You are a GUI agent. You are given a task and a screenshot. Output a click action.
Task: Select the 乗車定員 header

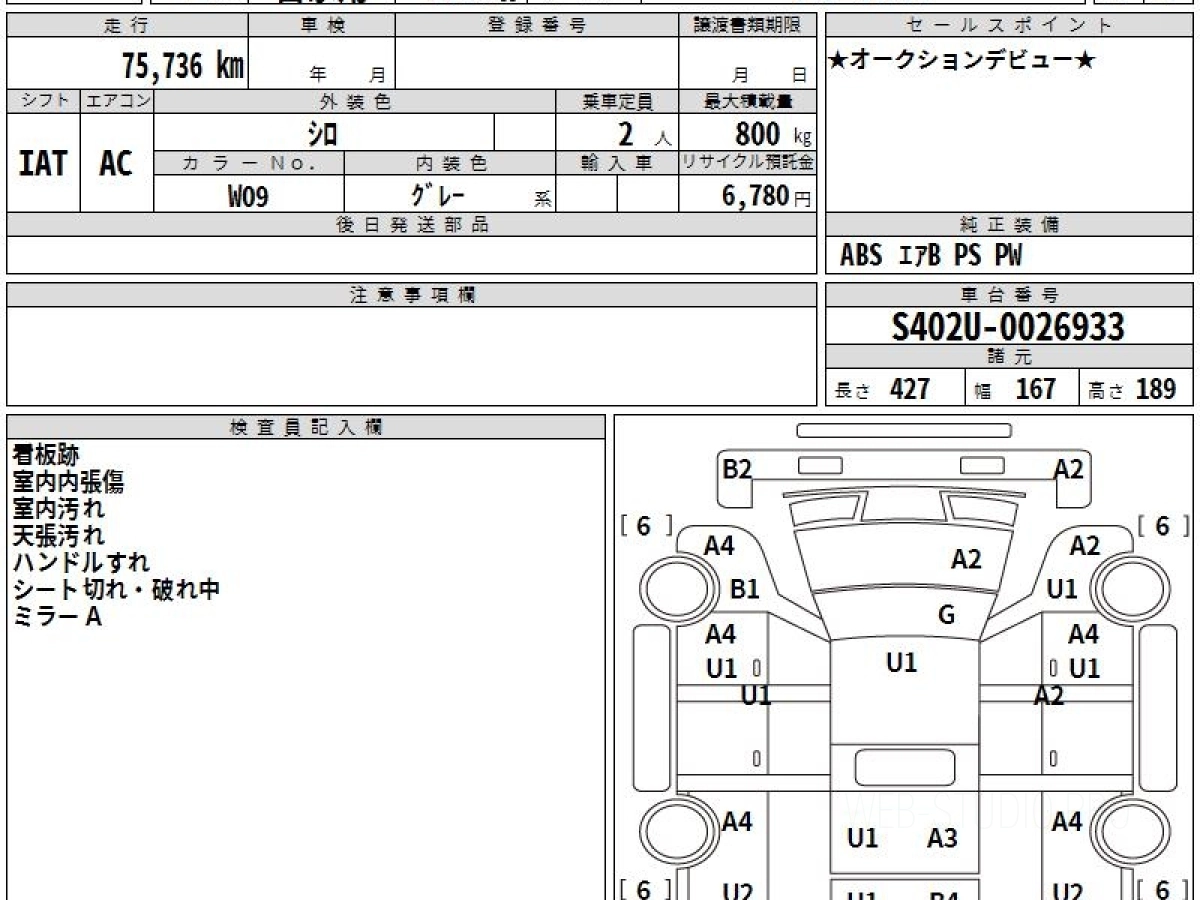pyautogui.click(x=617, y=101)
